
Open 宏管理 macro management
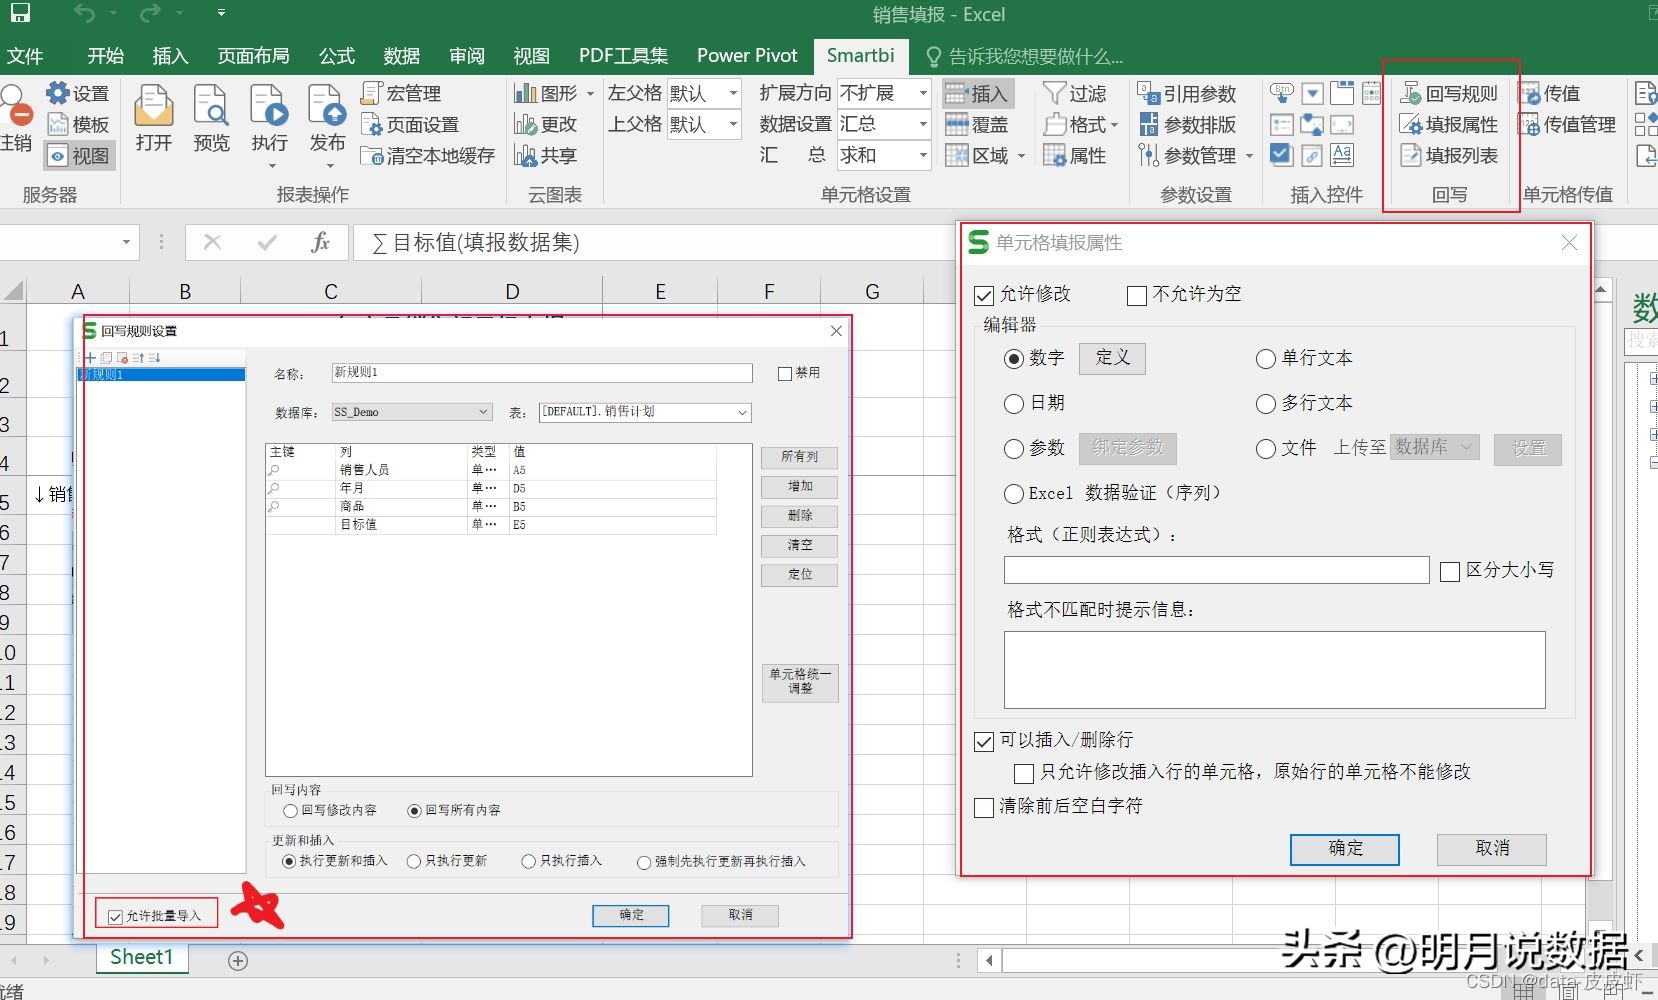click(401, 93)
